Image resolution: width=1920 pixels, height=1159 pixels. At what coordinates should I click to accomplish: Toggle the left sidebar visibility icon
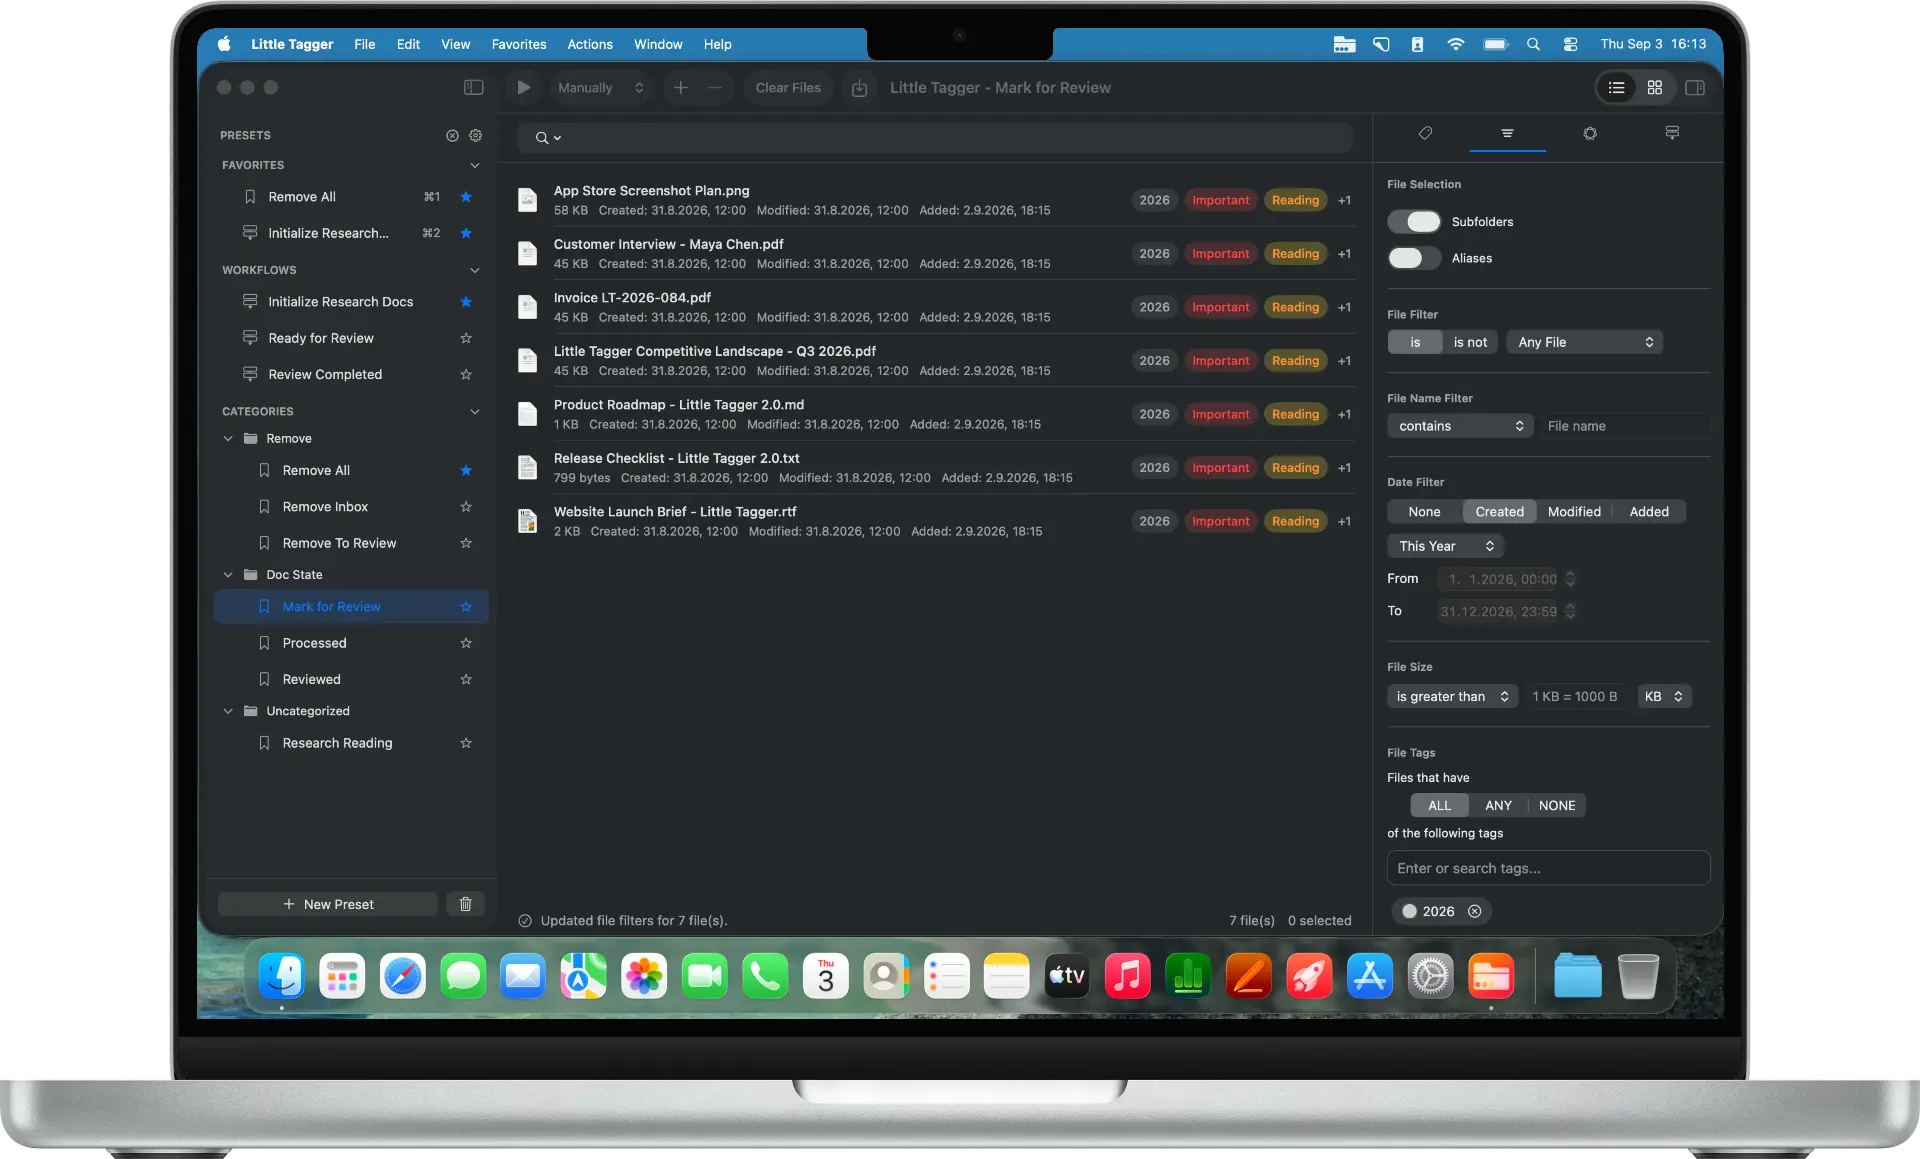(x=474, y=88)
